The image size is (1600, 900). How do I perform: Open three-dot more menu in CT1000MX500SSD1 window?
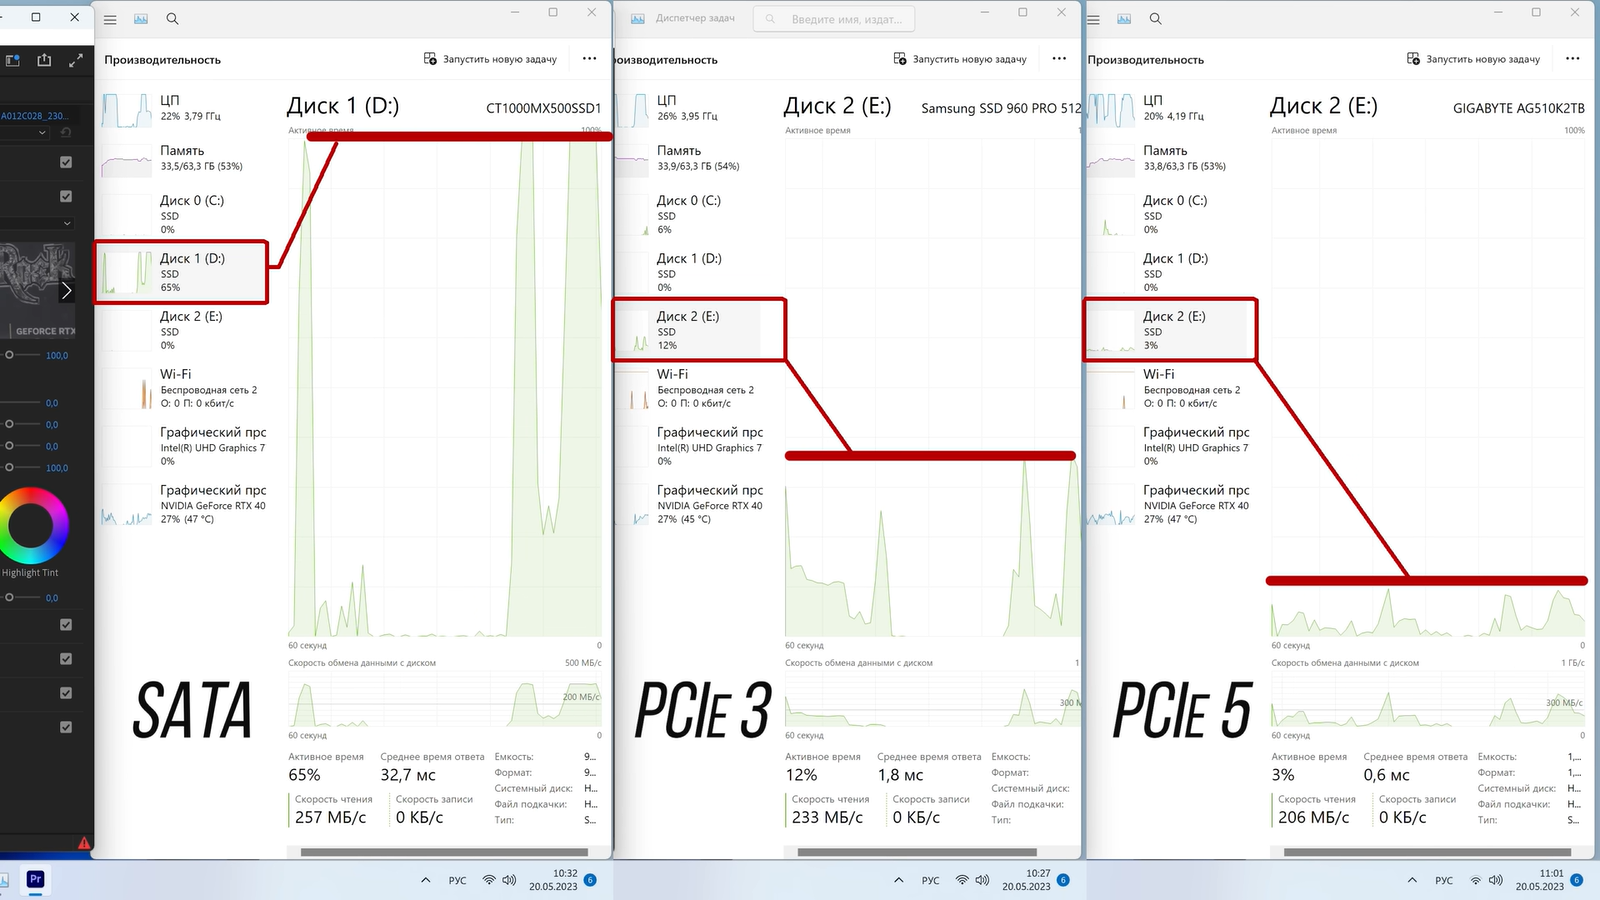[590, 59]
